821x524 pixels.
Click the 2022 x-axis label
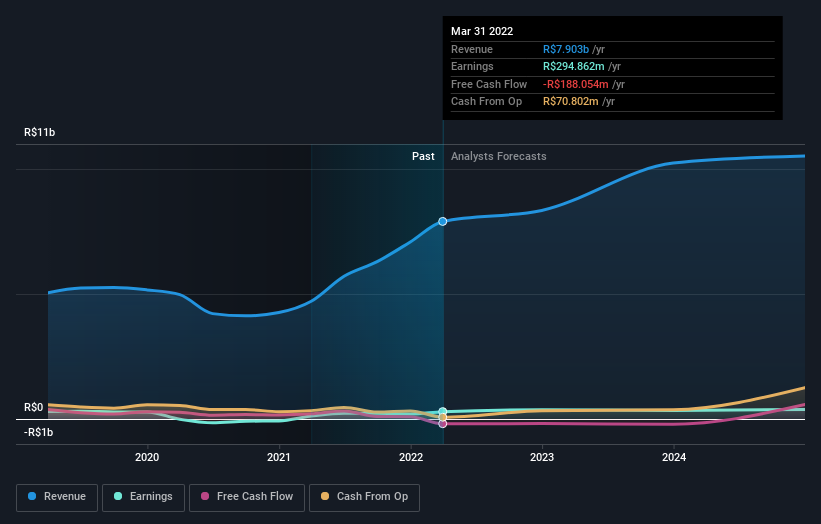(x=410, y=457)
